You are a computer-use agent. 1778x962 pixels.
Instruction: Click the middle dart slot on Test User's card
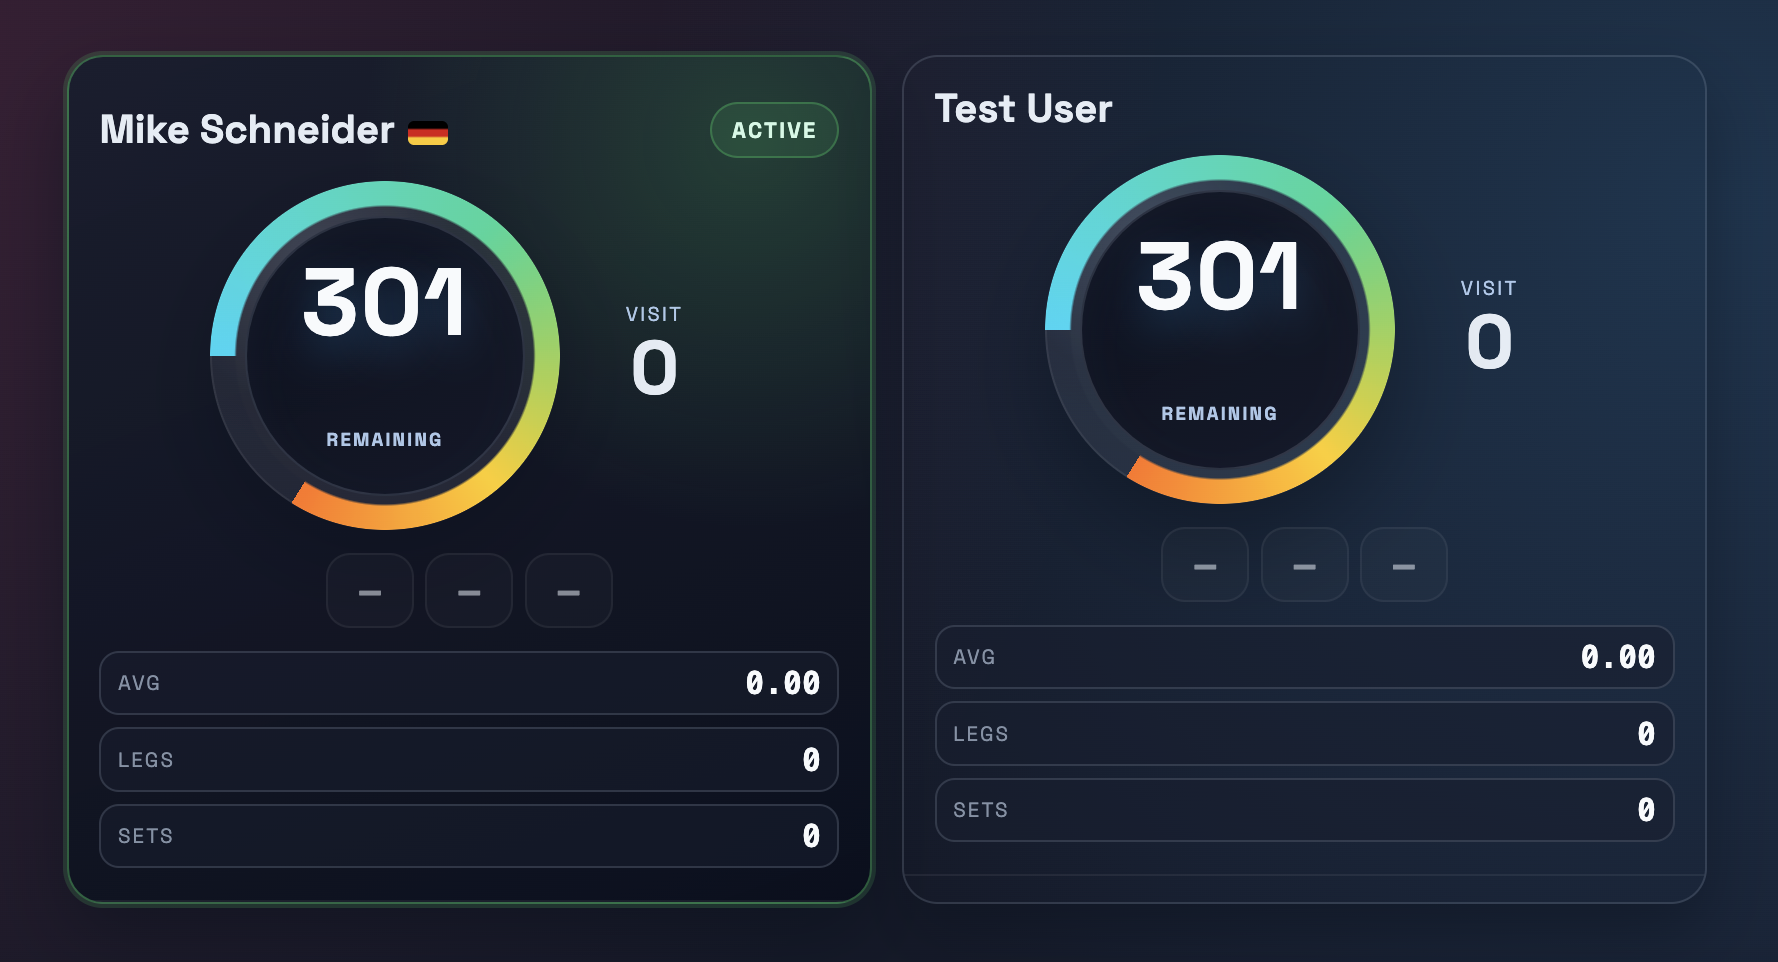[1304, 565]
